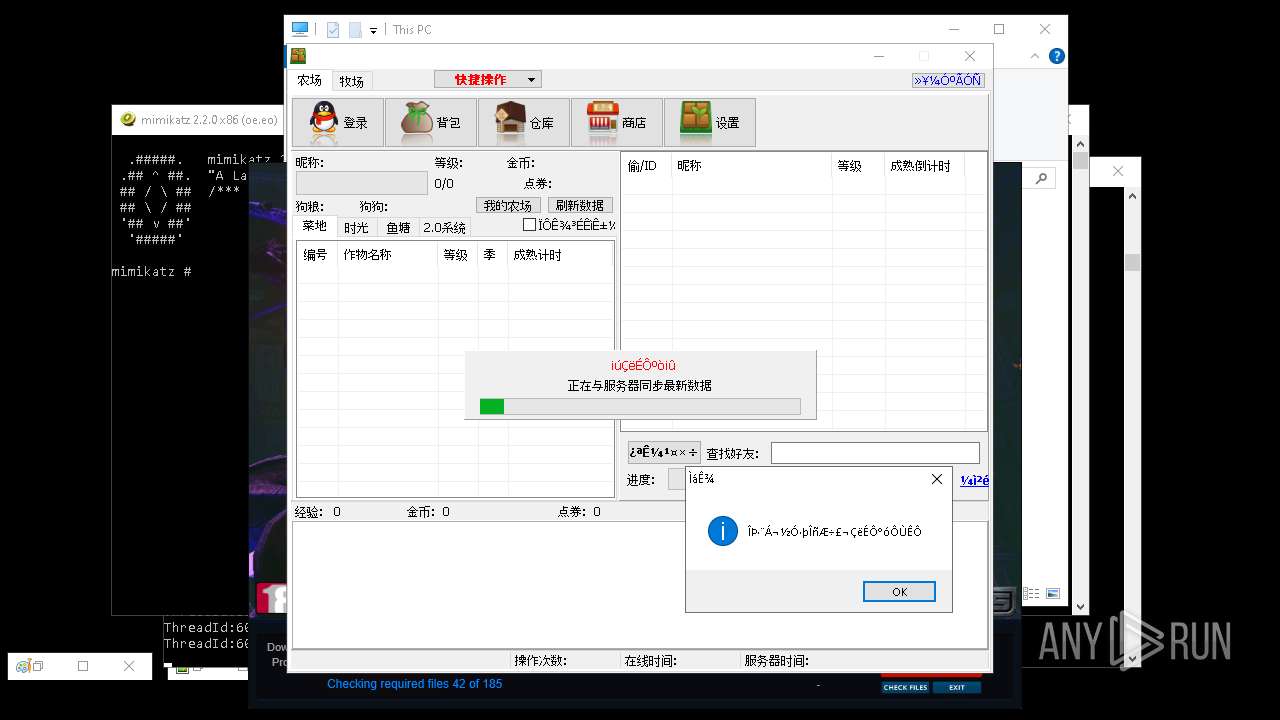Close the message dialog with X

coord(936,479)
